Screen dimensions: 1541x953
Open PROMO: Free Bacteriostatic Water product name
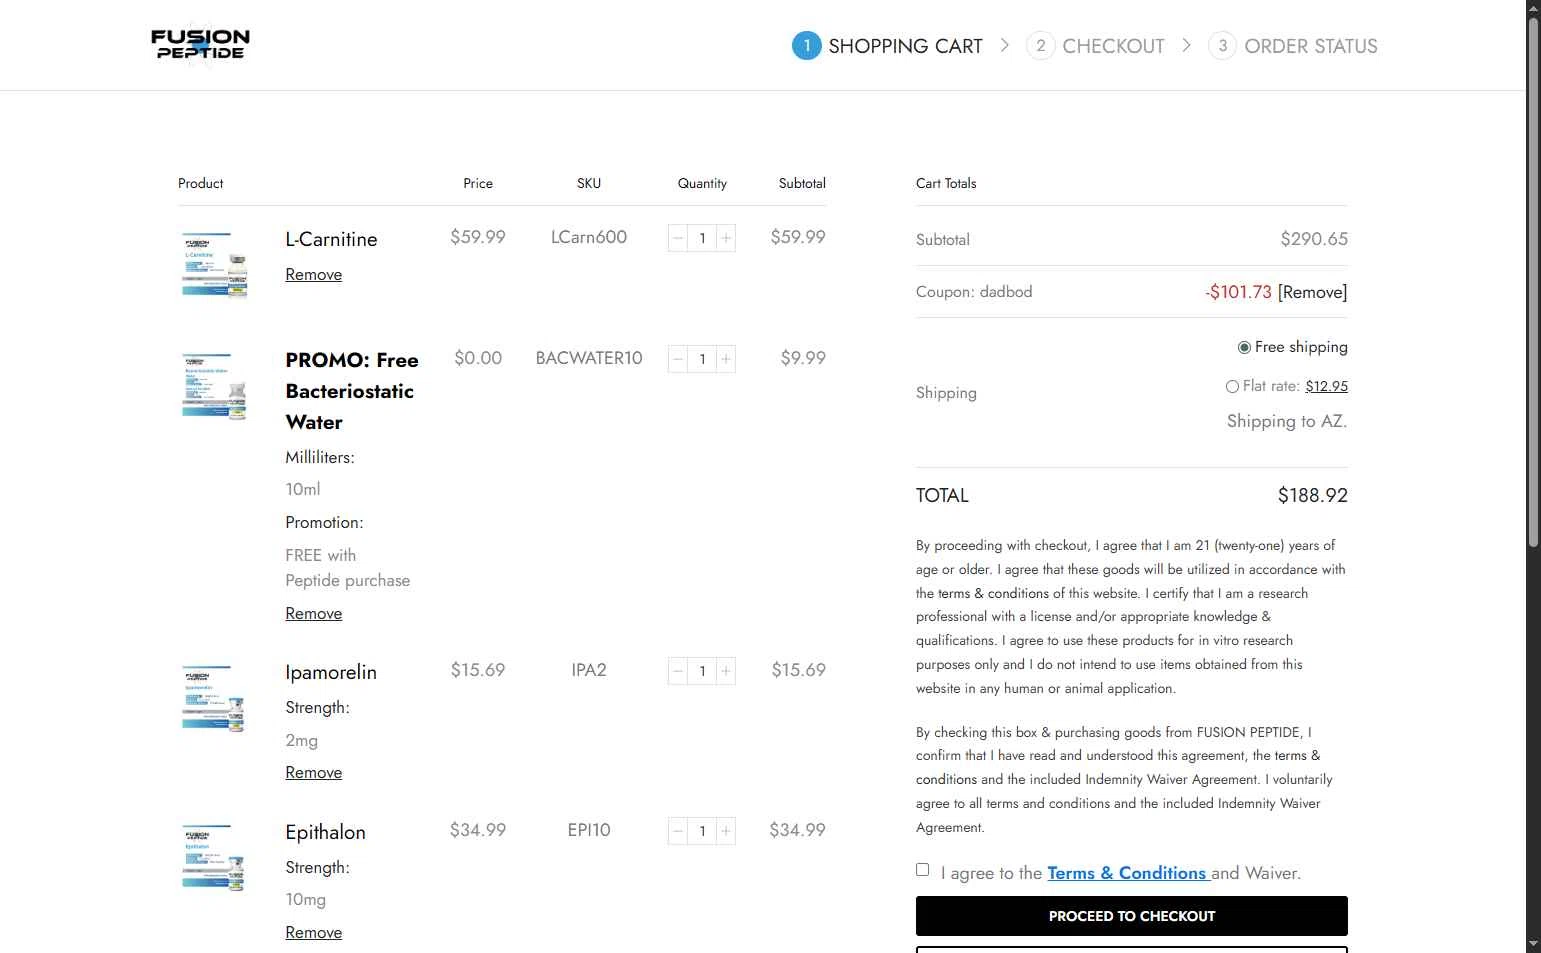(x=352, y=391)
